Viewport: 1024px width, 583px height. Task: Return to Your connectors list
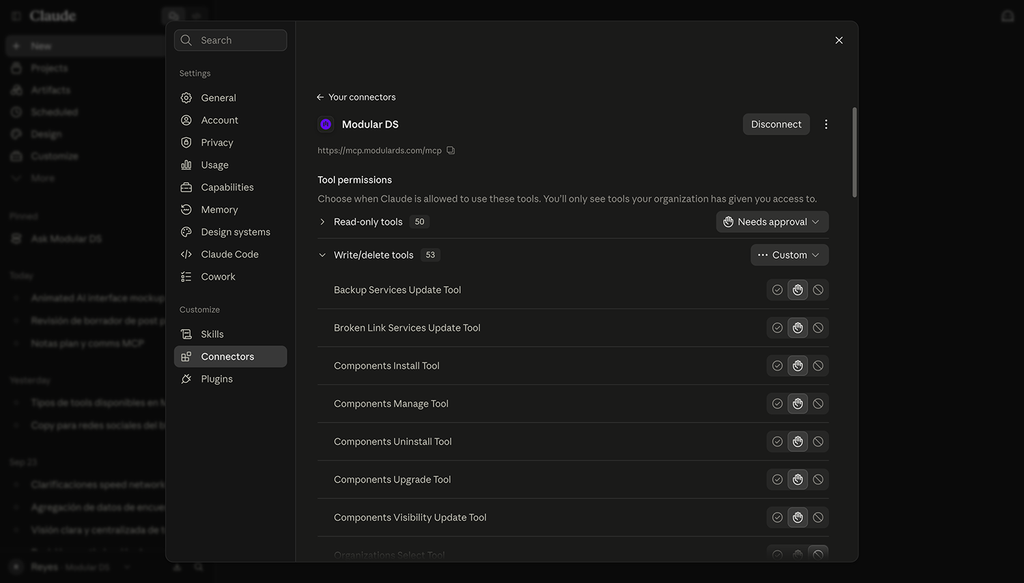coord(357,97)
